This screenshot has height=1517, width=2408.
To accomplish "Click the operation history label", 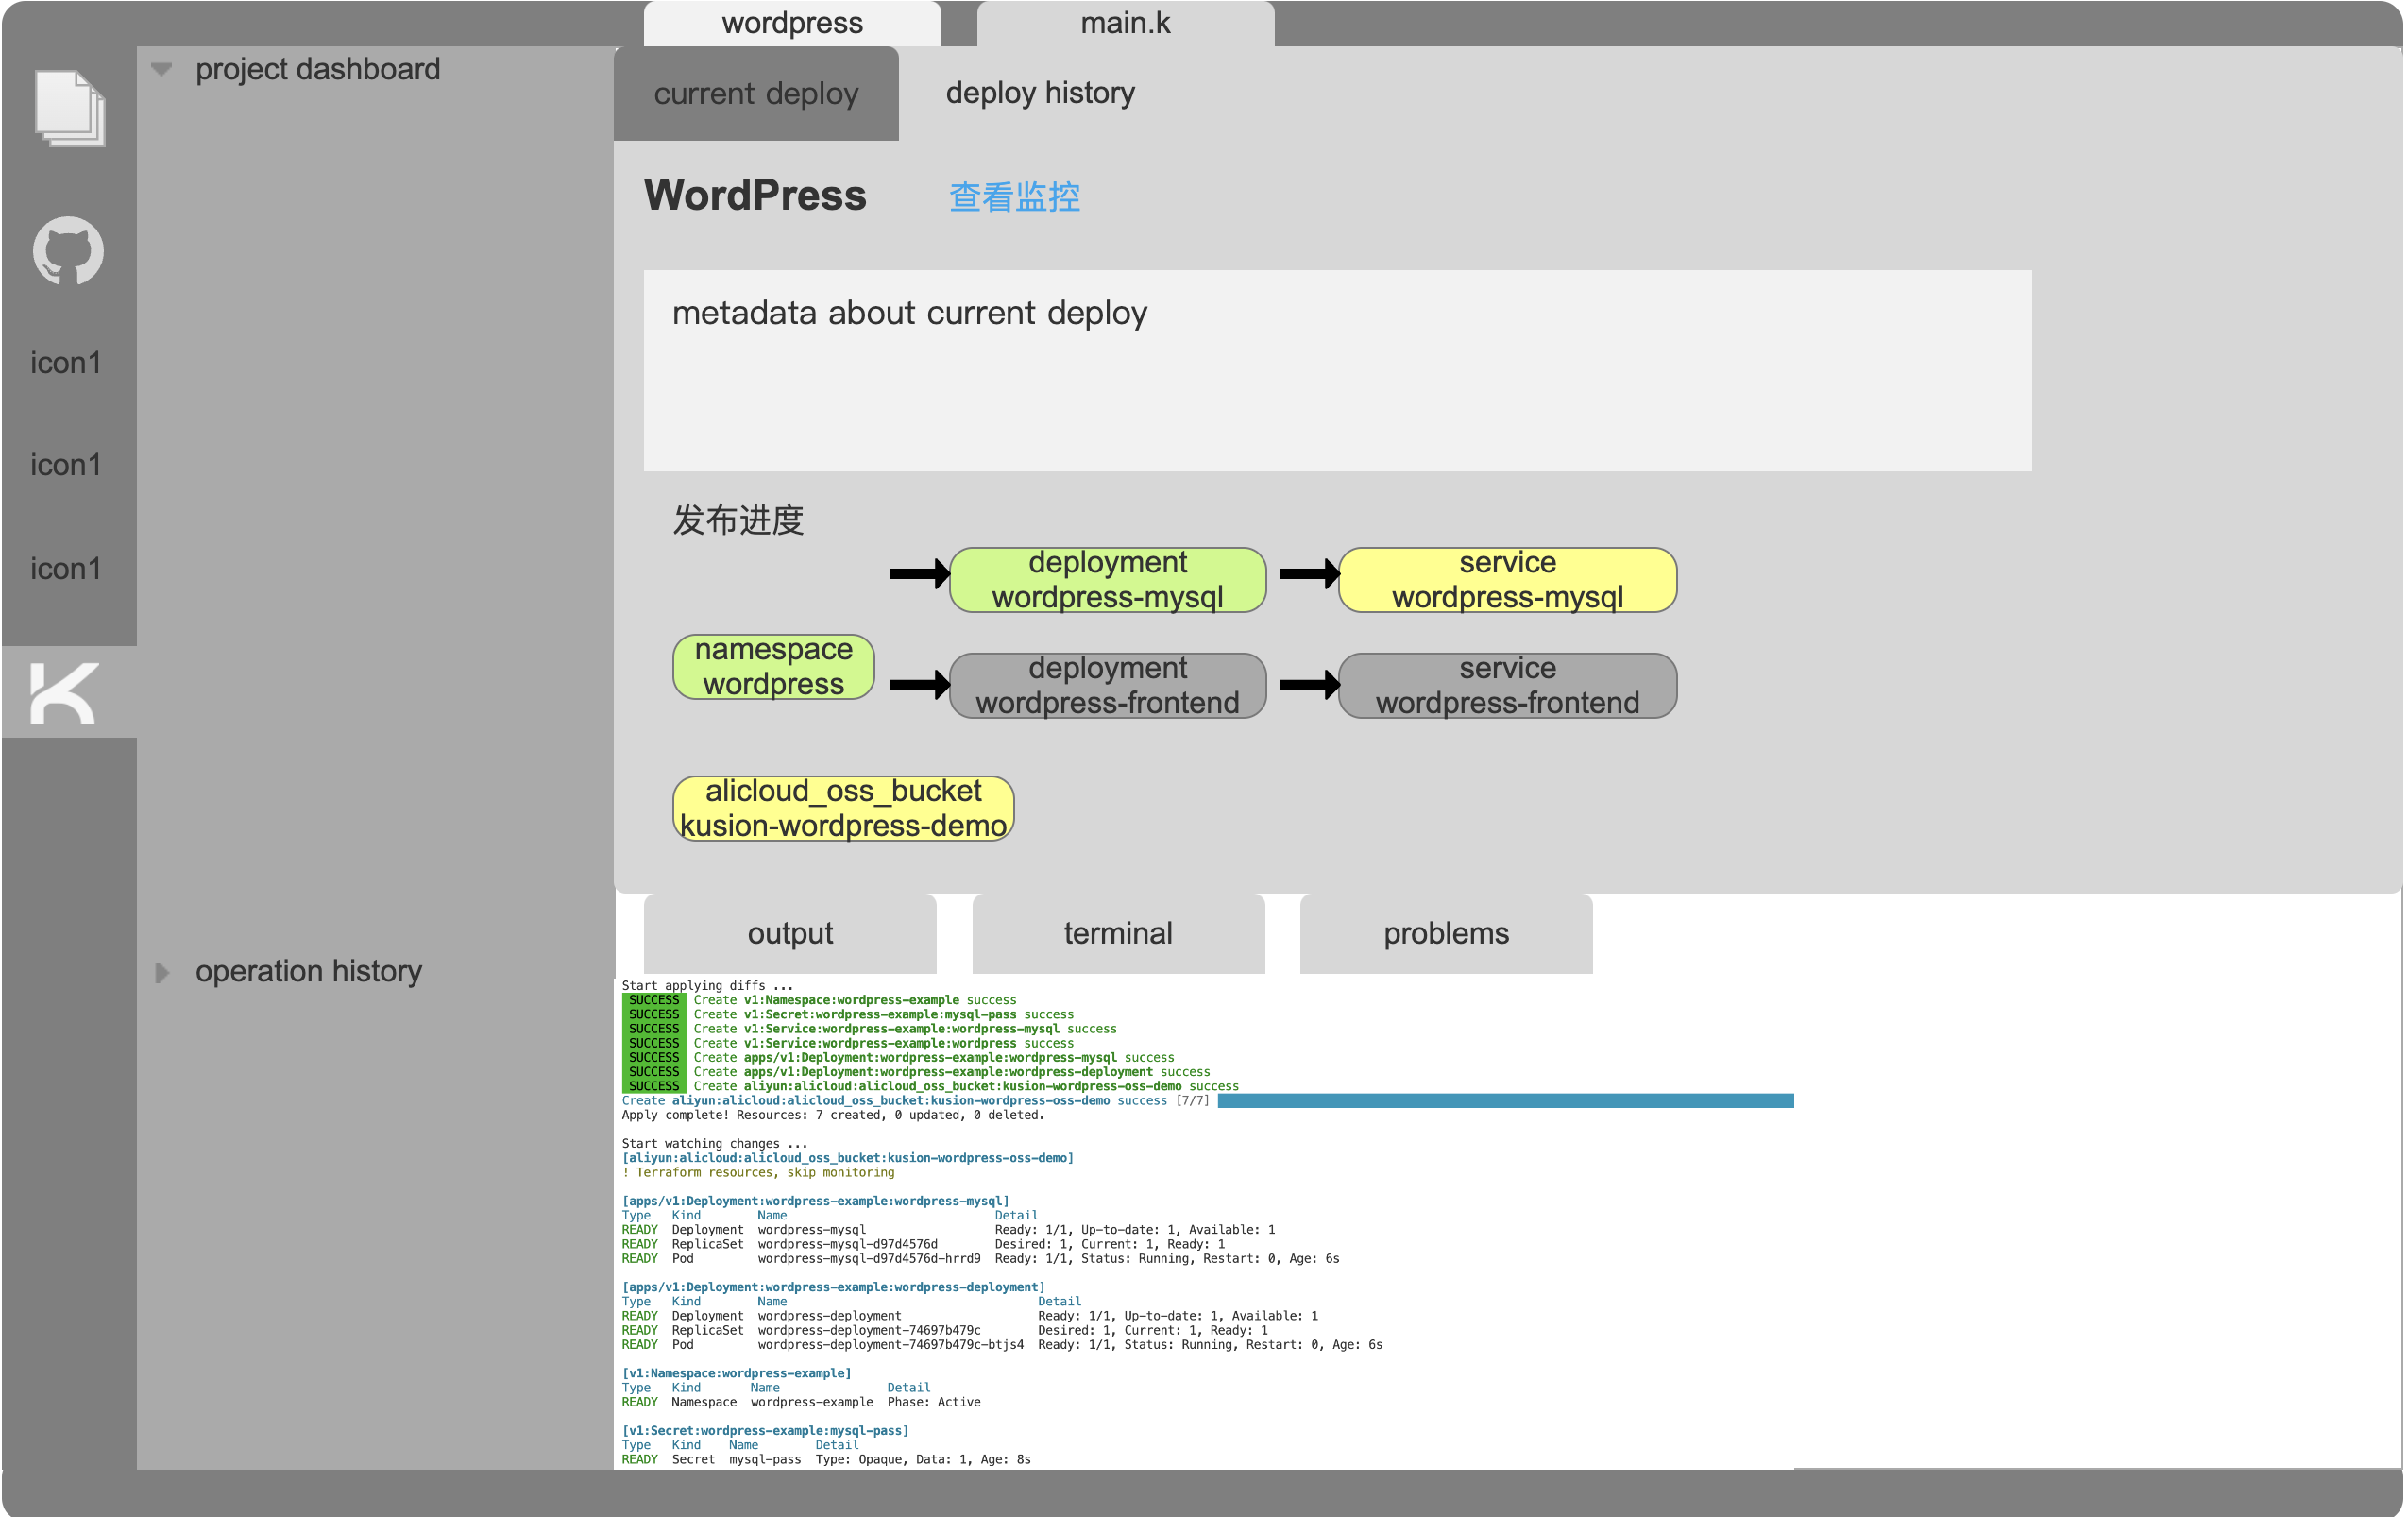I will 308,971.
